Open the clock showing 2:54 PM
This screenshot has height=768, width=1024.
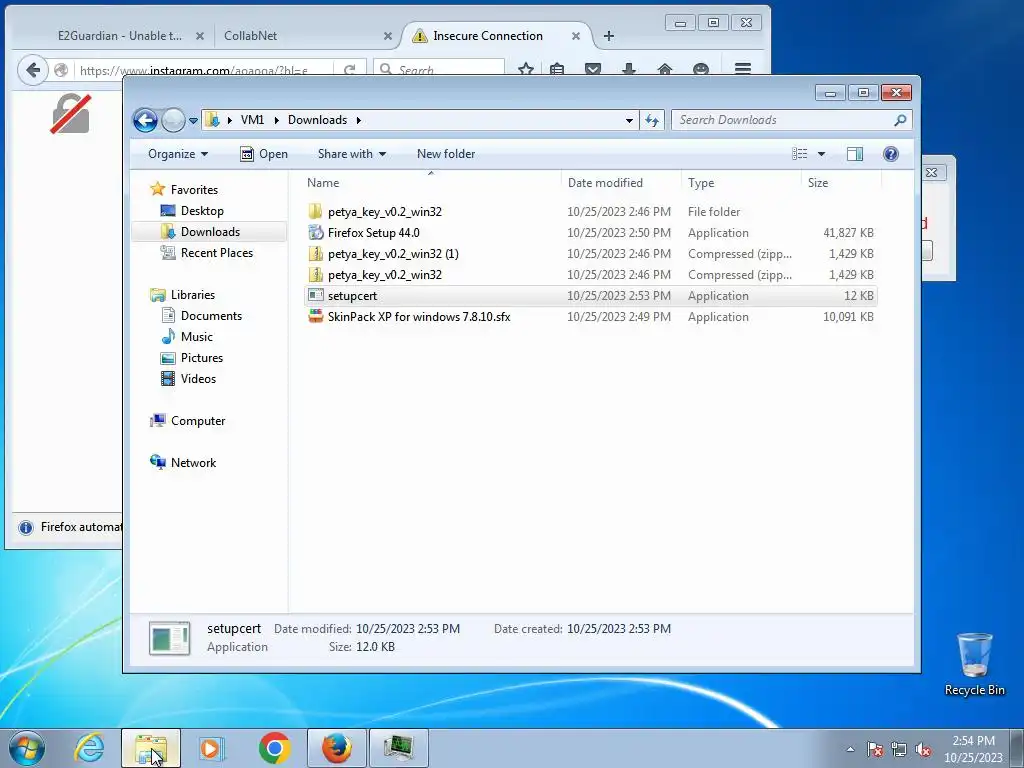coord(973,749)
